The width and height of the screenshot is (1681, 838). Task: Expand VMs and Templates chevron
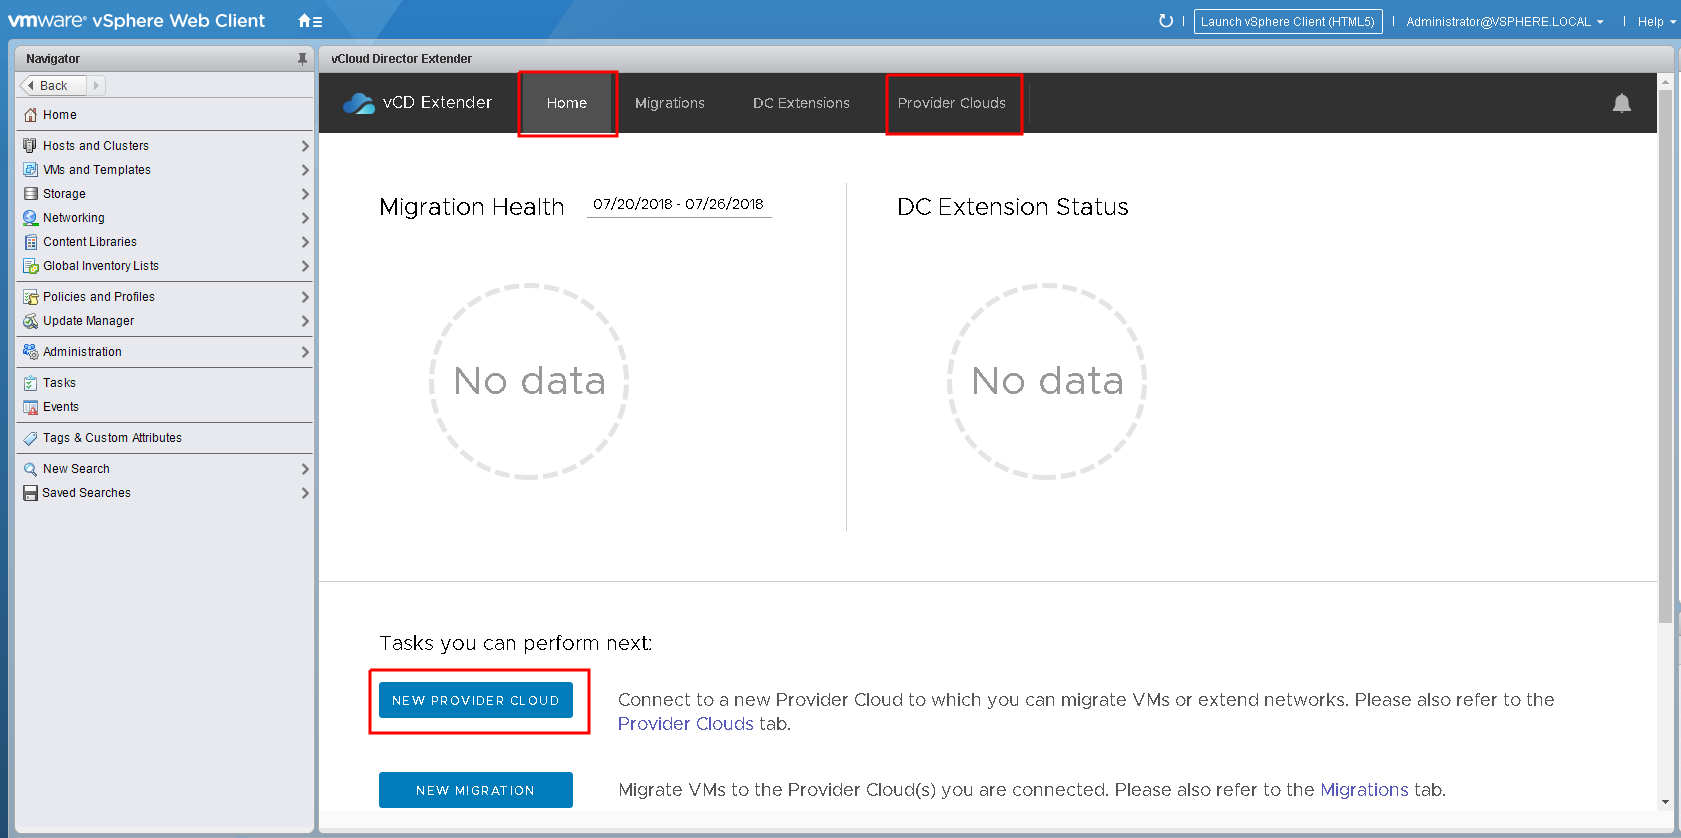click(305, 170)
